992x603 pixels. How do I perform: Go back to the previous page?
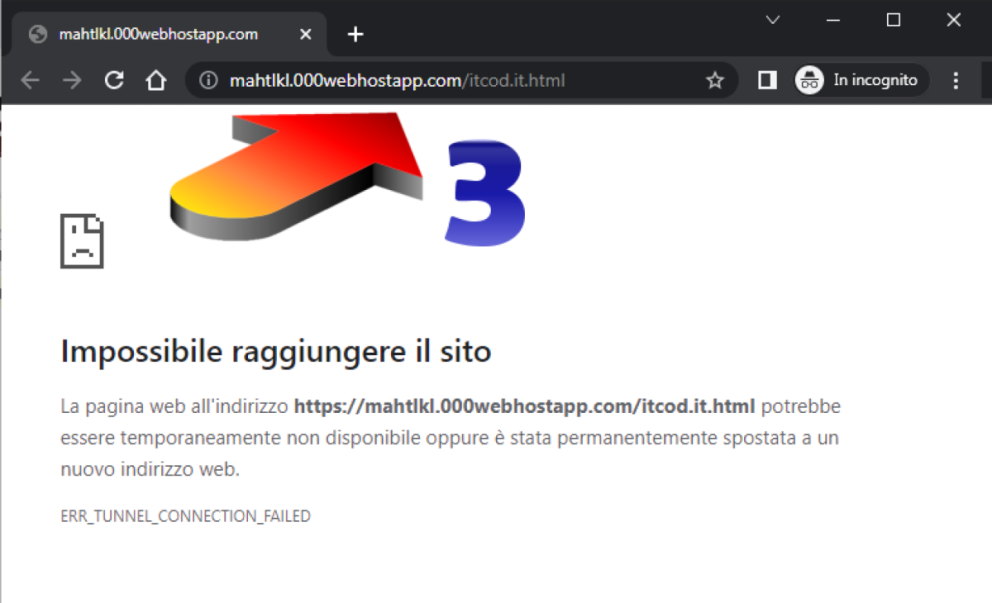tap(30, 80)
